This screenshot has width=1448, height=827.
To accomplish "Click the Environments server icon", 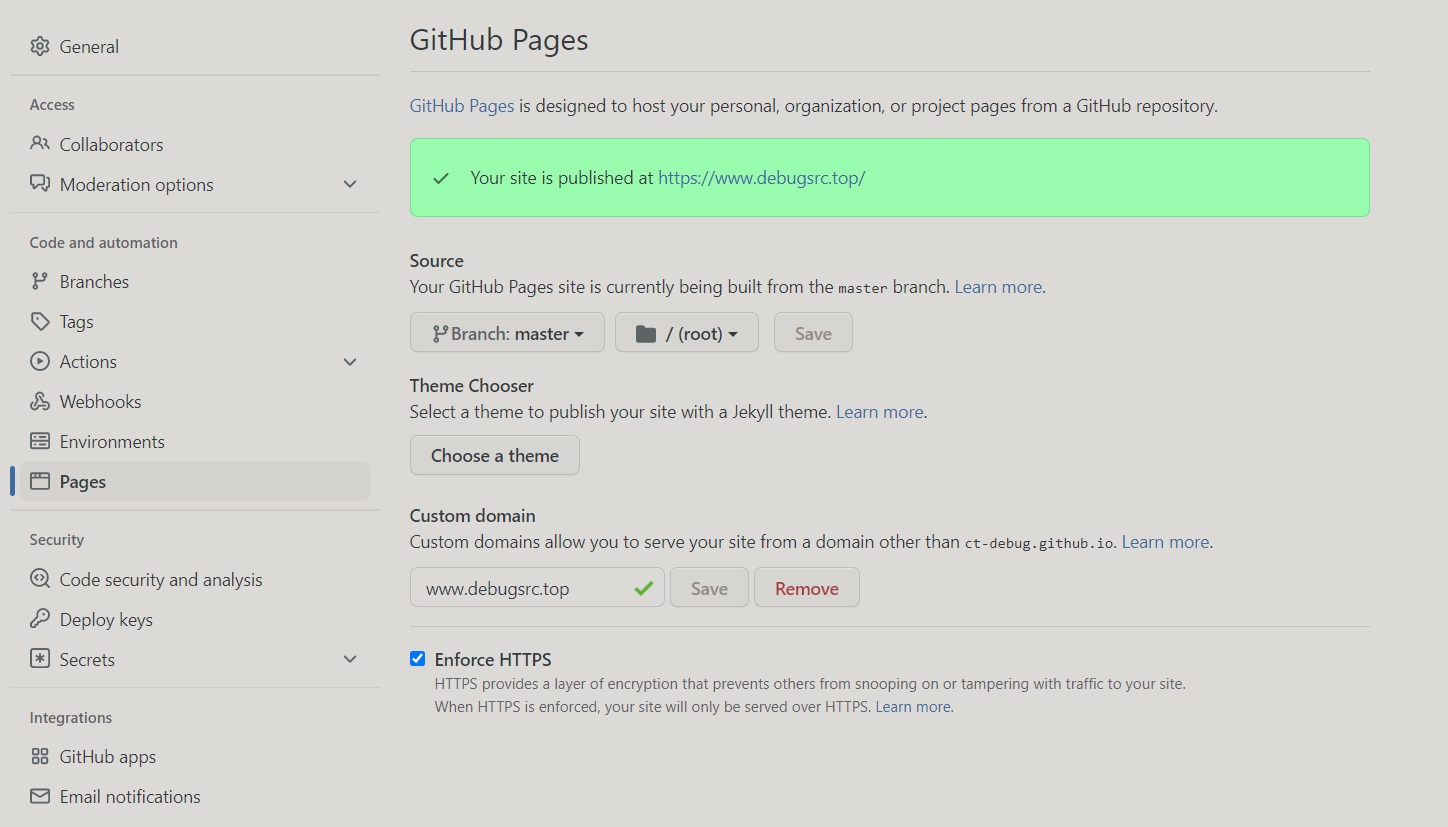I will 40,442.
